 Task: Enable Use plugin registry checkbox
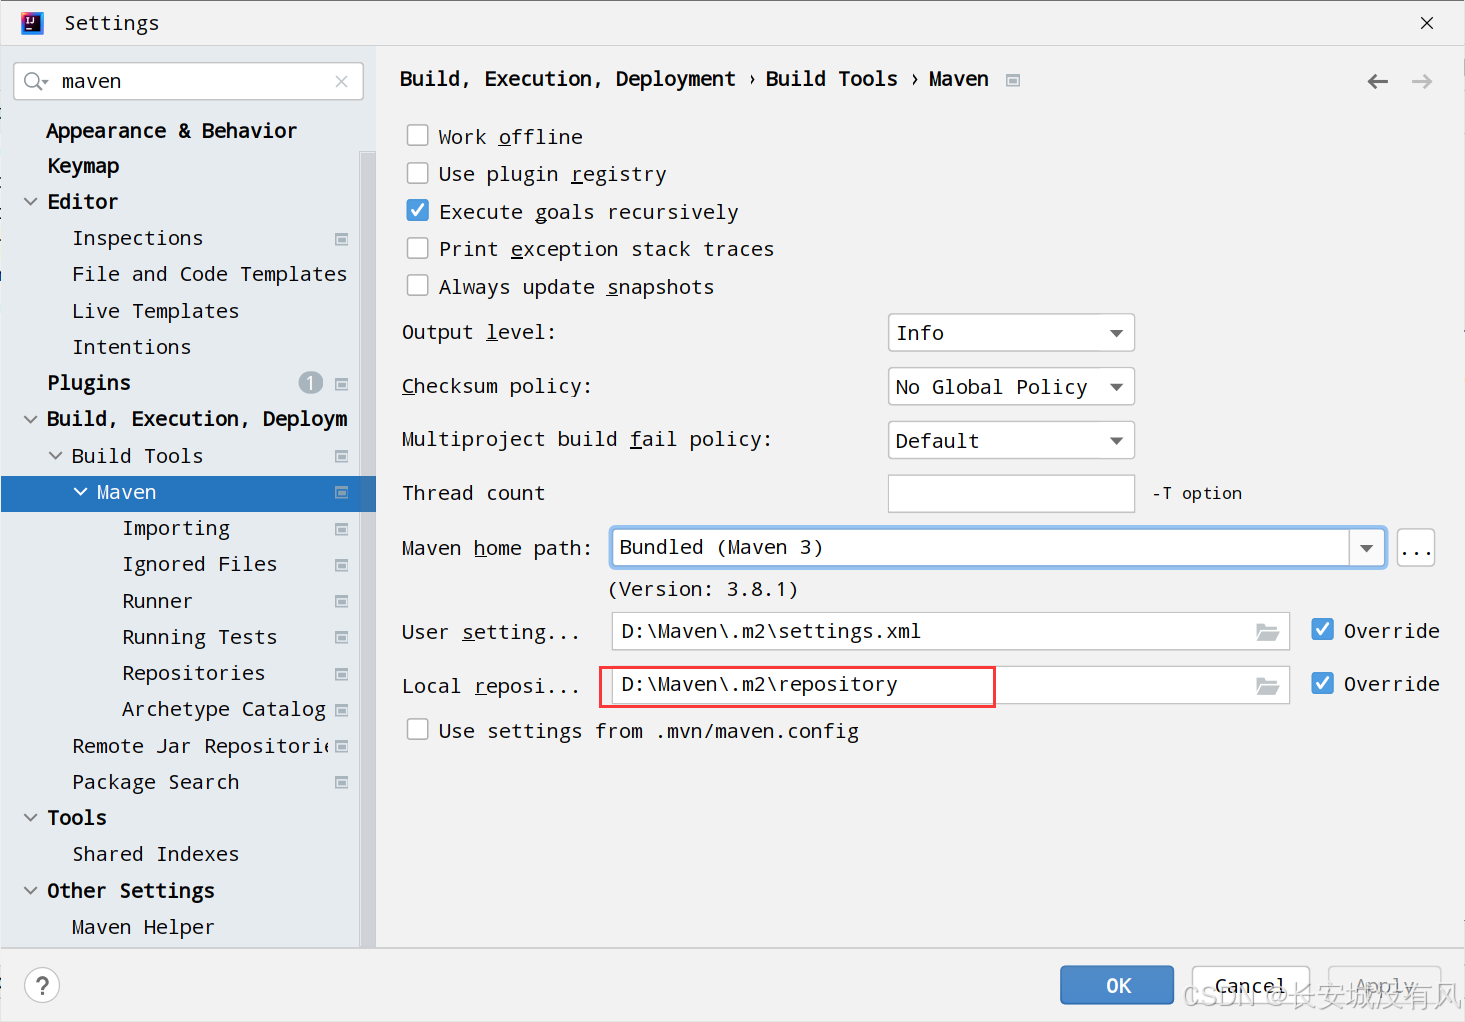[x=418, y=173]
